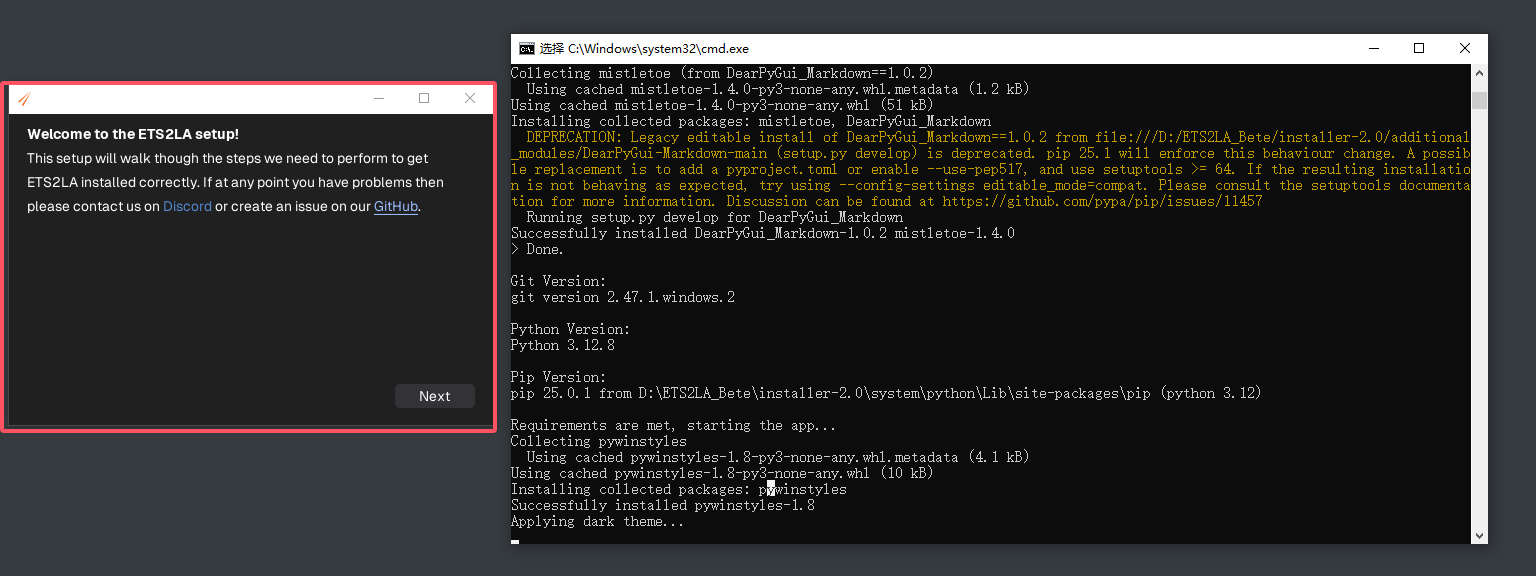Click the console scrollbar thumb

click(x=1479, y=100)
